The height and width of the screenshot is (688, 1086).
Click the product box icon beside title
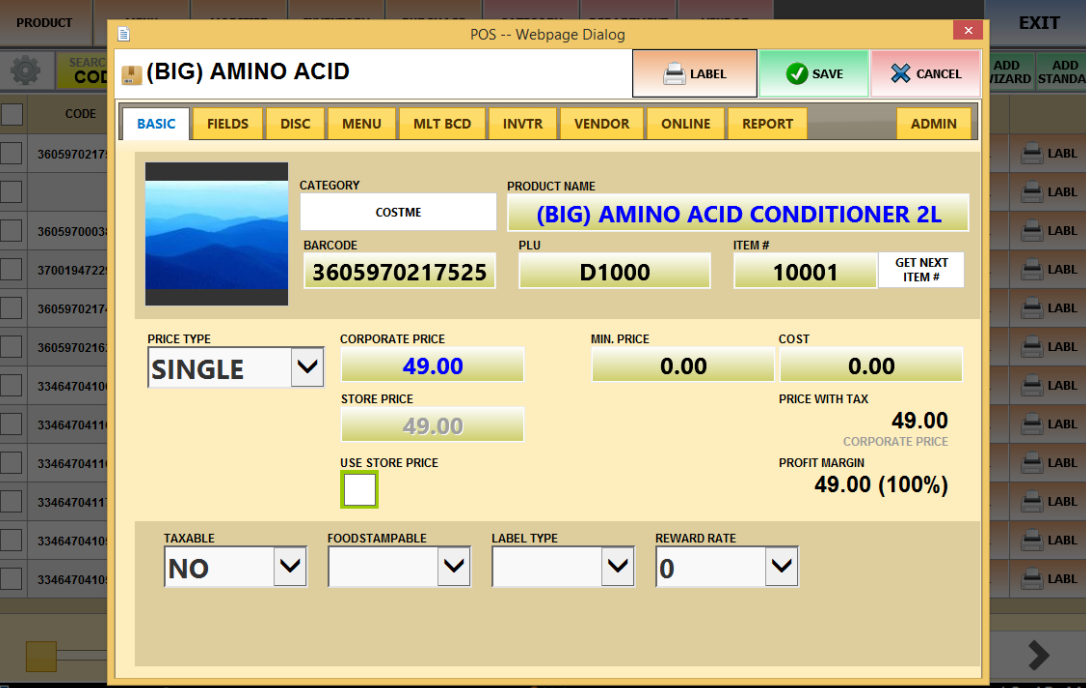pos(132,74)
